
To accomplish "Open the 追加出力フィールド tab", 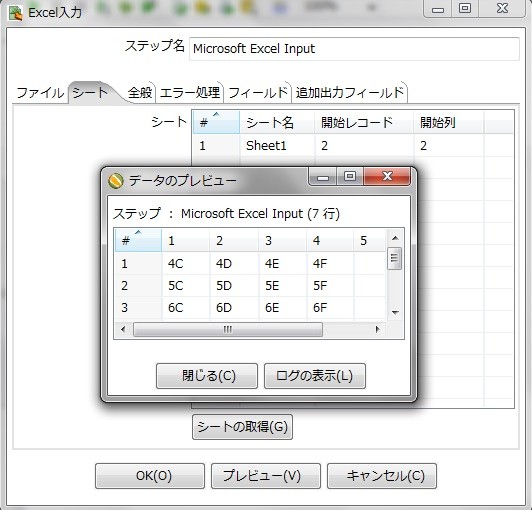I will (x=350, y=92).
